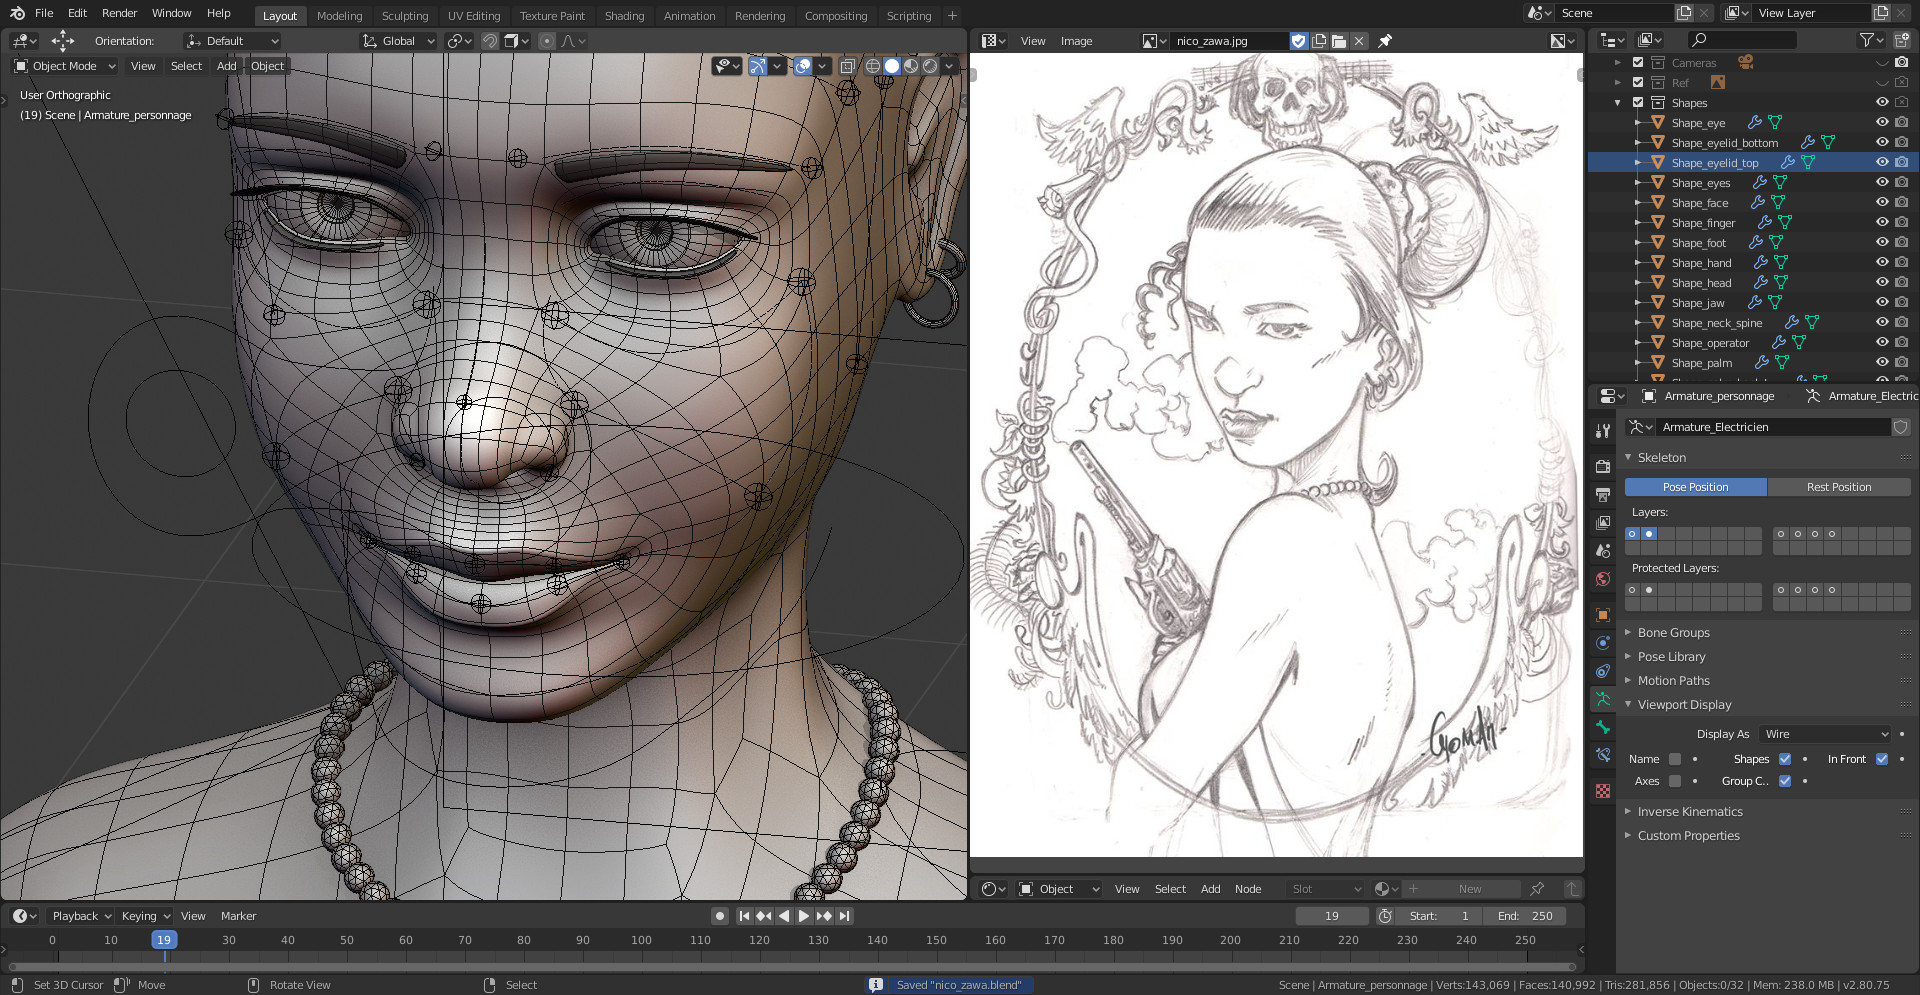Open the Scene properties tab
The image size is (1920, 995).
click(1603, 550)
